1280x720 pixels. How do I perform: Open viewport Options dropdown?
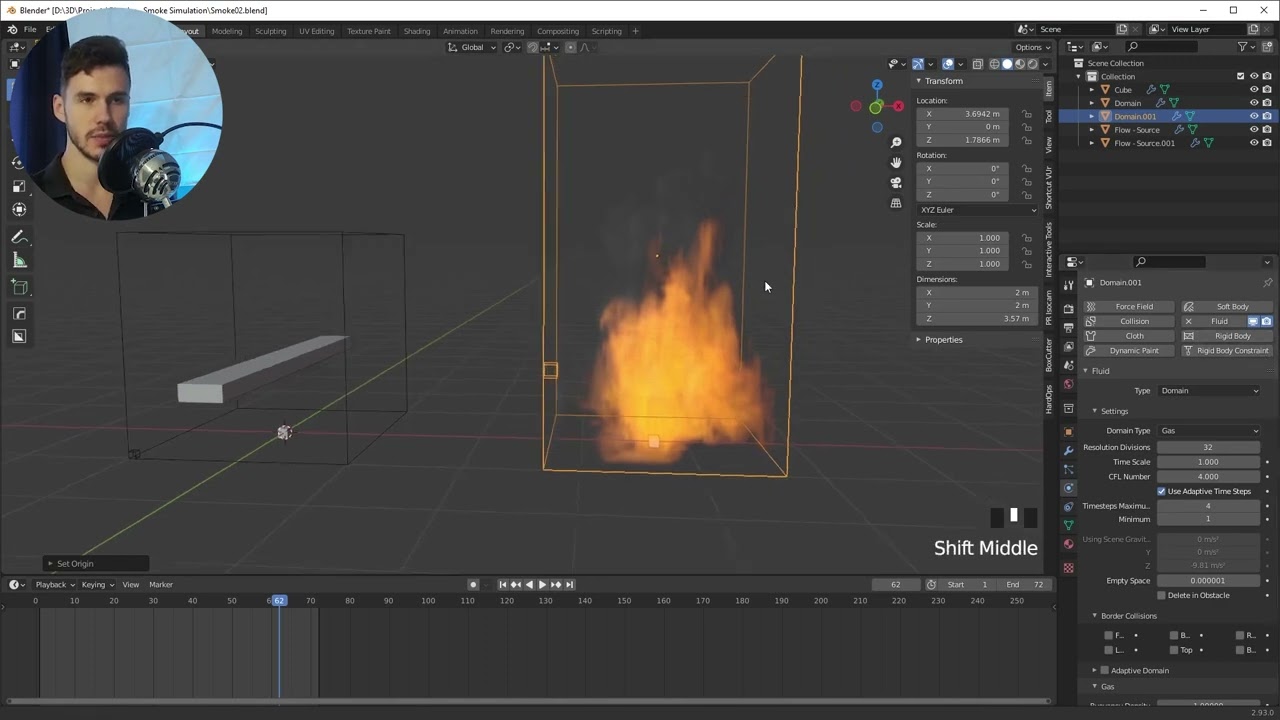(1031, 47)
